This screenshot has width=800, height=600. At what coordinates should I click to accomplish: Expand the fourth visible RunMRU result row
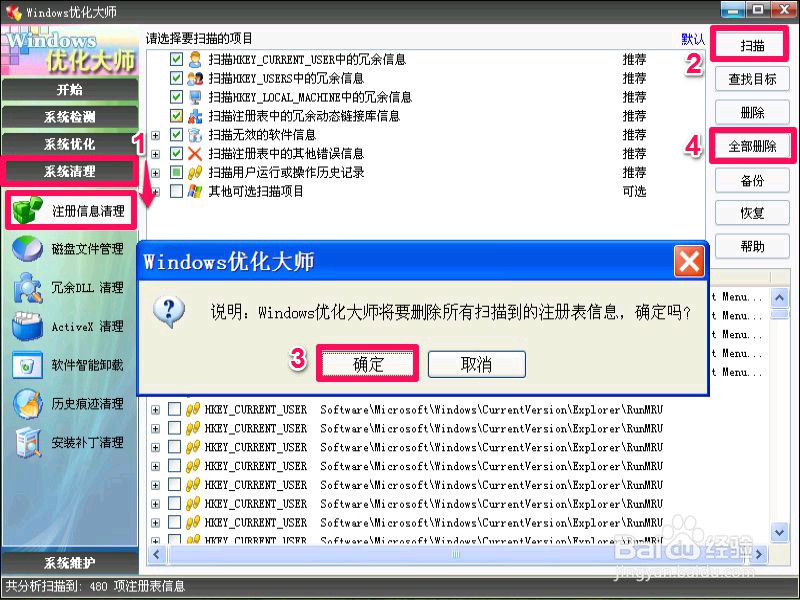[x=155, y=467]
